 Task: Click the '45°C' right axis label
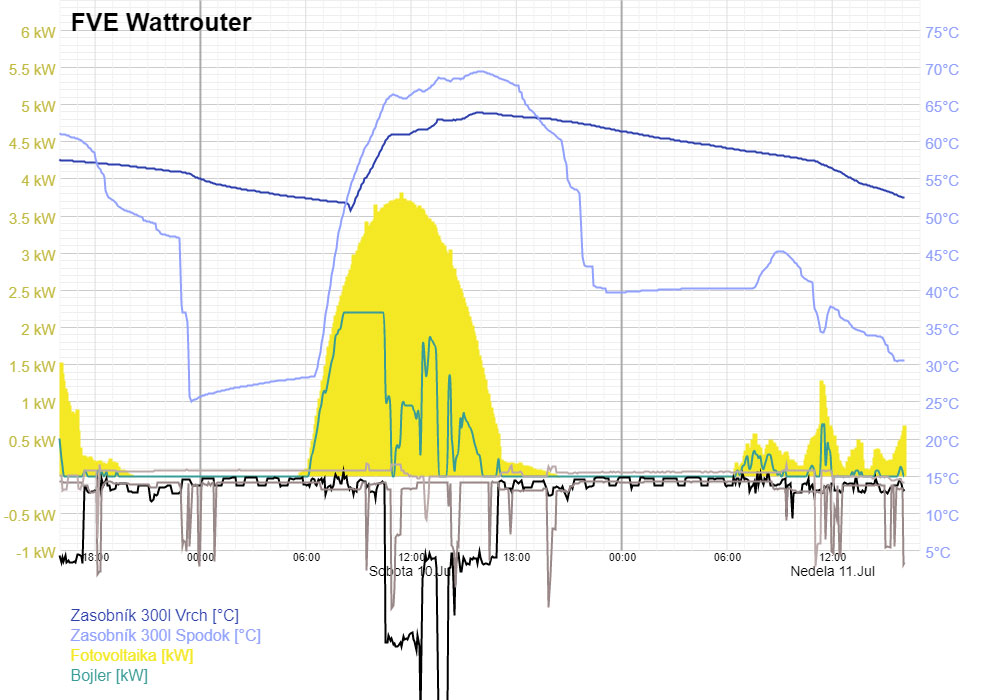click(x=942, y=255)
